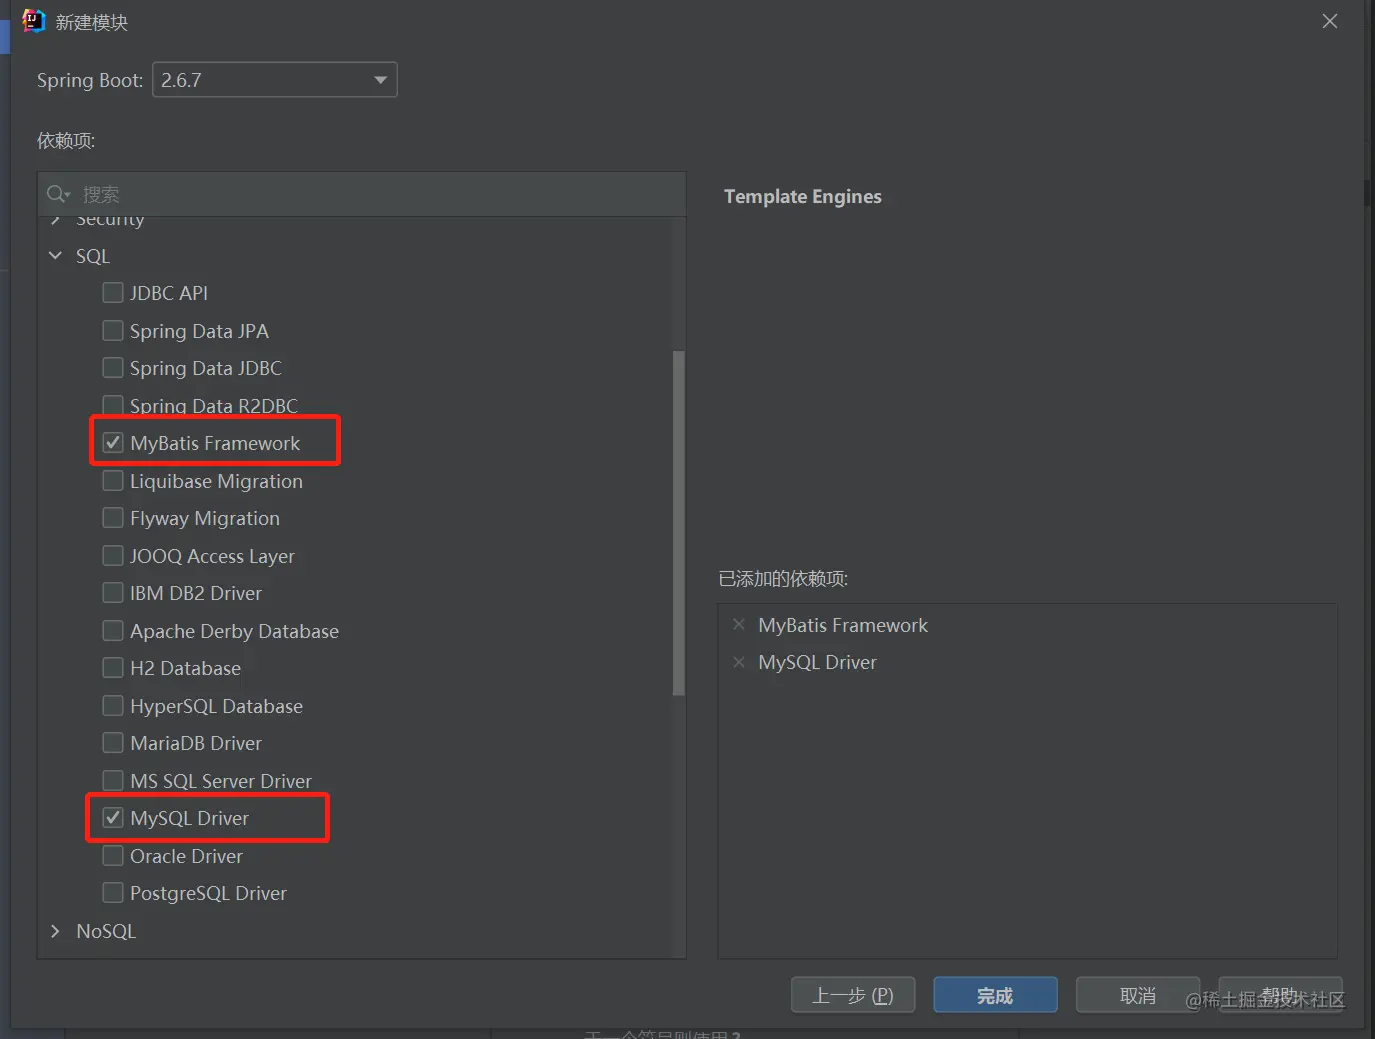1375x1039 pixels.
Task: Enable the Flyway Migration checkbox
Action: [113, 518]
